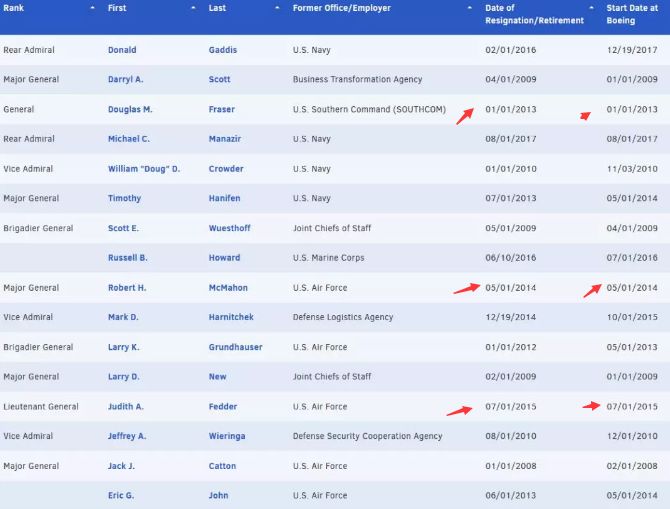
Task: Open the Eric G. link
Action: (x=121, y=495)
